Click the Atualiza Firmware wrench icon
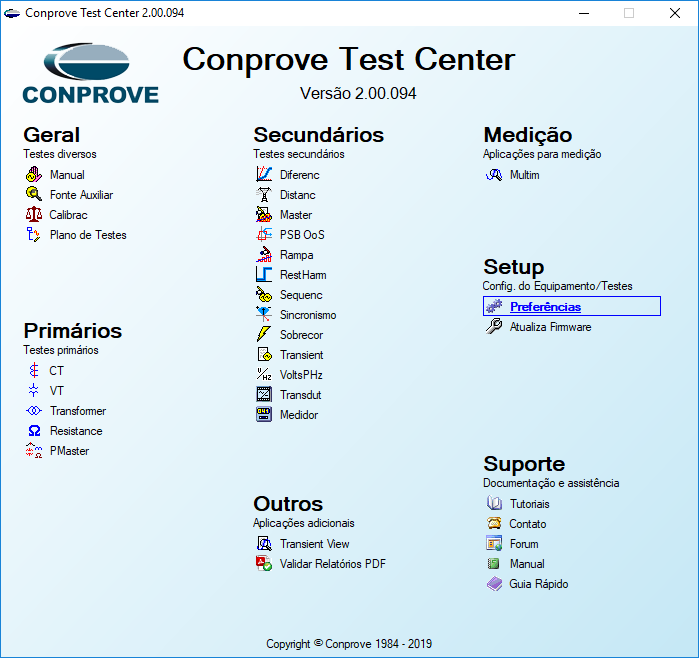 tap(494, 326)
